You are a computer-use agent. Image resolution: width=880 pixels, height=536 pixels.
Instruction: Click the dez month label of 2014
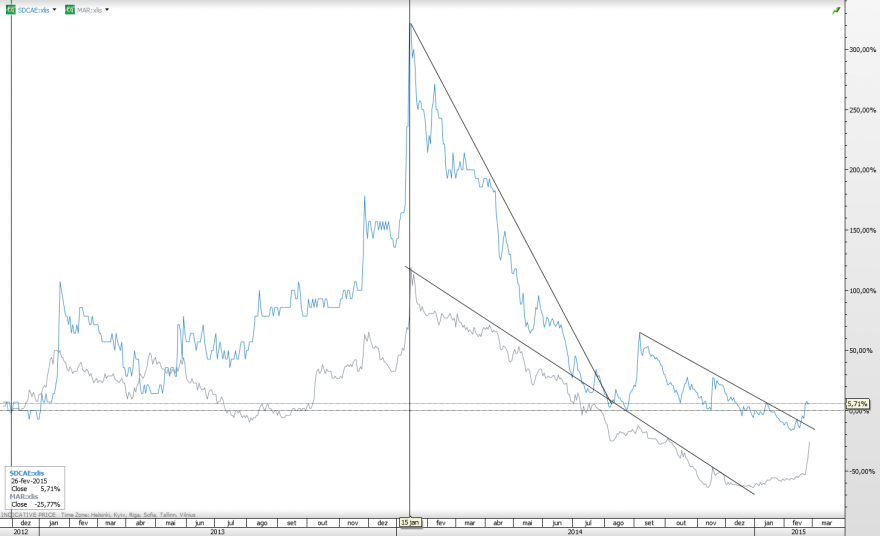pyautogui.click(x=739, y=523)
